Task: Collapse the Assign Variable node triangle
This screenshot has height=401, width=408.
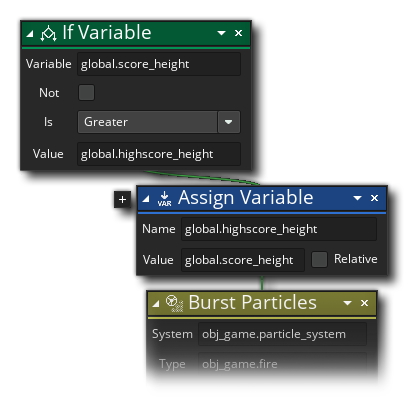Action: (x=146, y=199)
